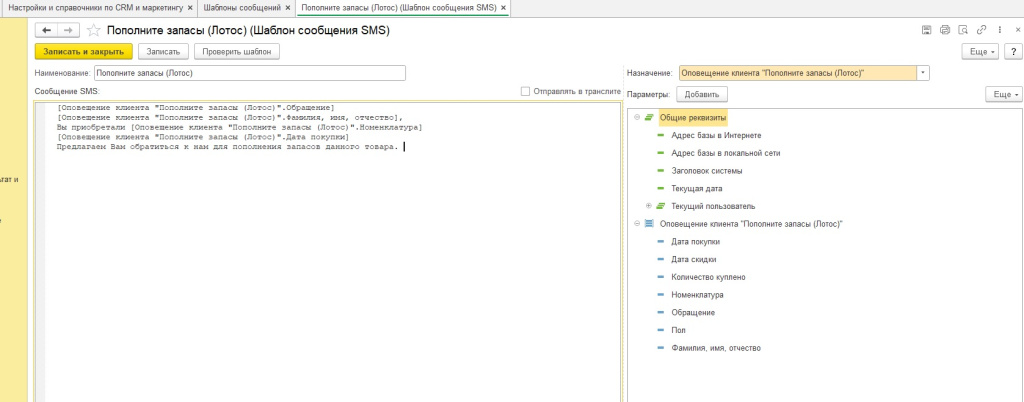
Task: Open the 'Назначение' dropdown arrow
Action: click(923, 73)
